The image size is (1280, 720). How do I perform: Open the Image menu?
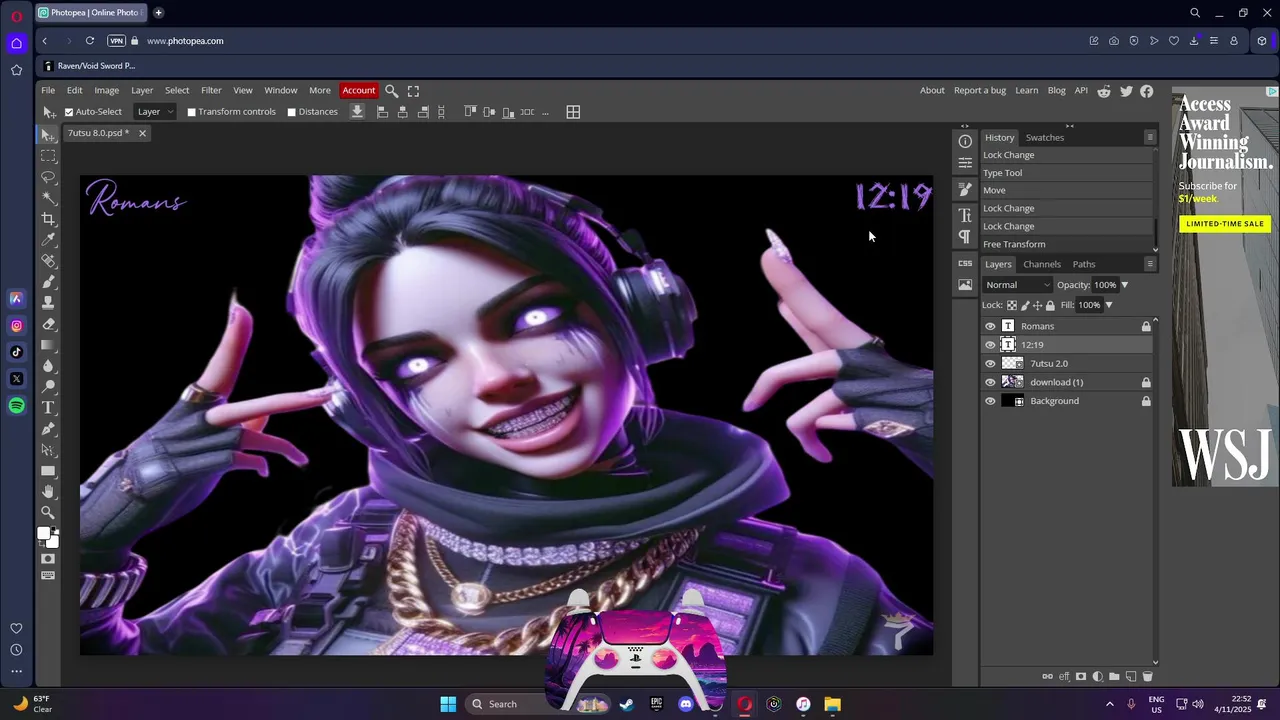[x=106, y=91]
